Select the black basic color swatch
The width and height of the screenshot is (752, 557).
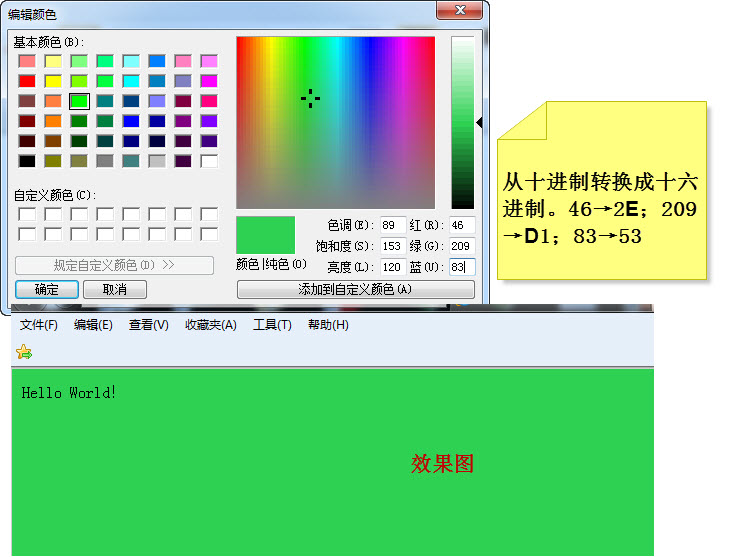click(27, 161)
